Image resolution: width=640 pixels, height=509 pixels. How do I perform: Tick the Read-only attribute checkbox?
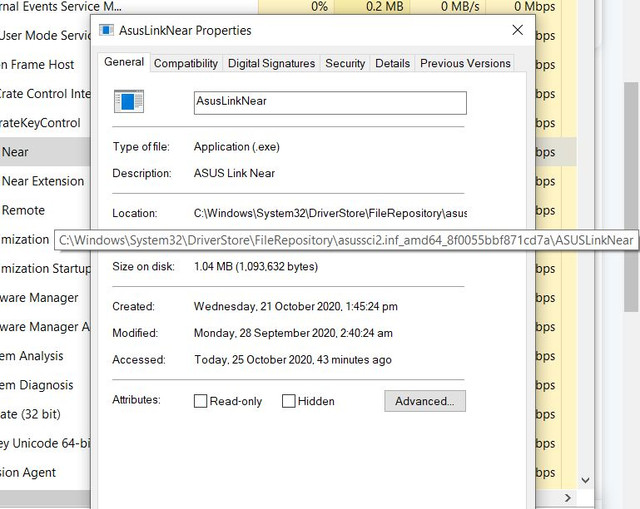click(200, 401)
